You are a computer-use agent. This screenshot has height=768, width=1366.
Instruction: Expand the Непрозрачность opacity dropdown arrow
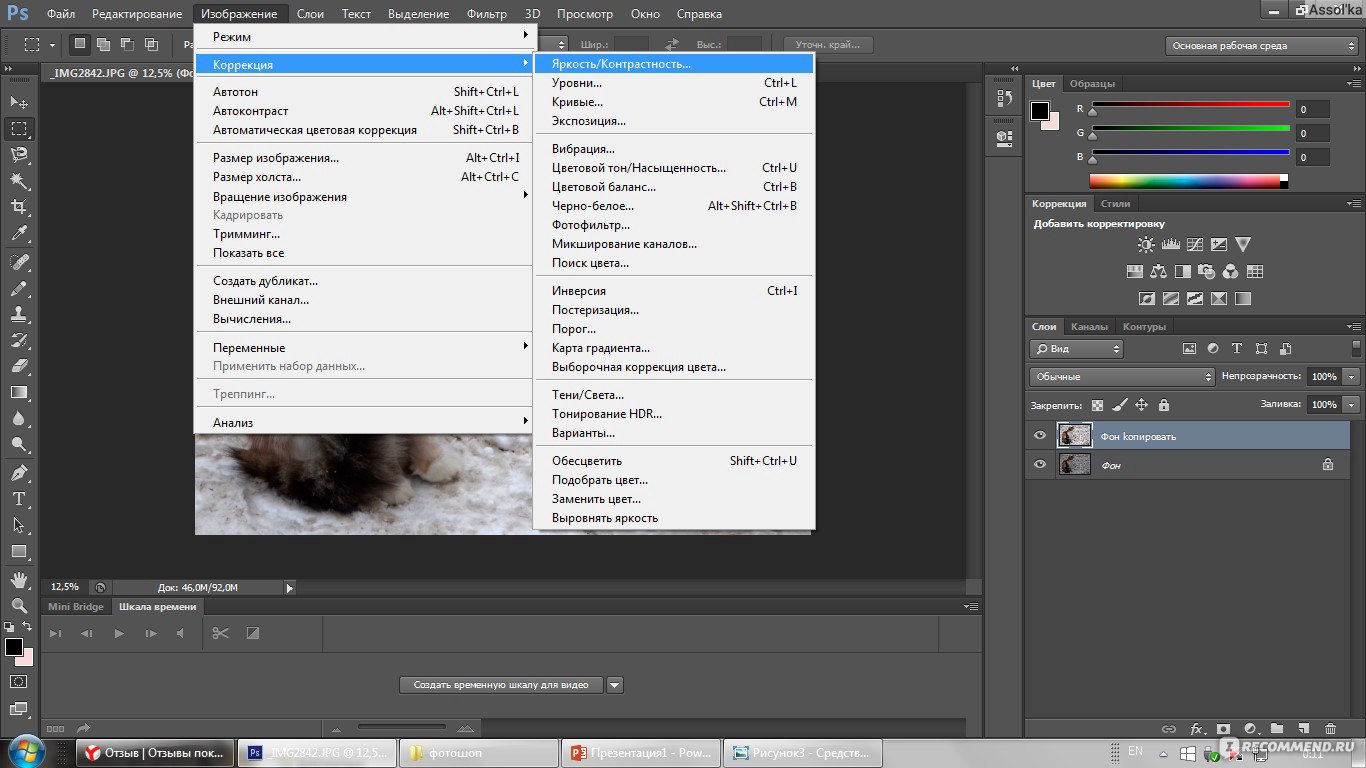click(1352, 377)
